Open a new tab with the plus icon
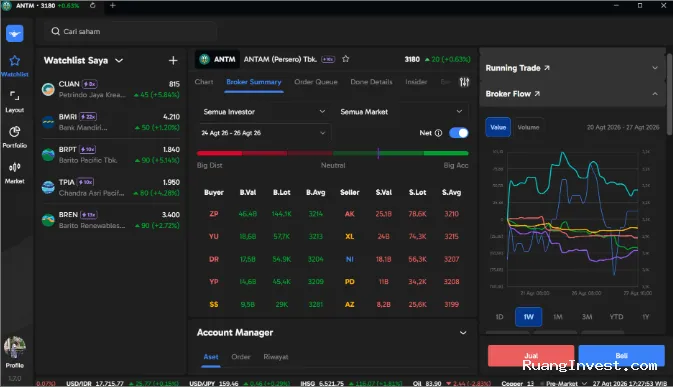This screenshot has height=387, width=673. 112,6
